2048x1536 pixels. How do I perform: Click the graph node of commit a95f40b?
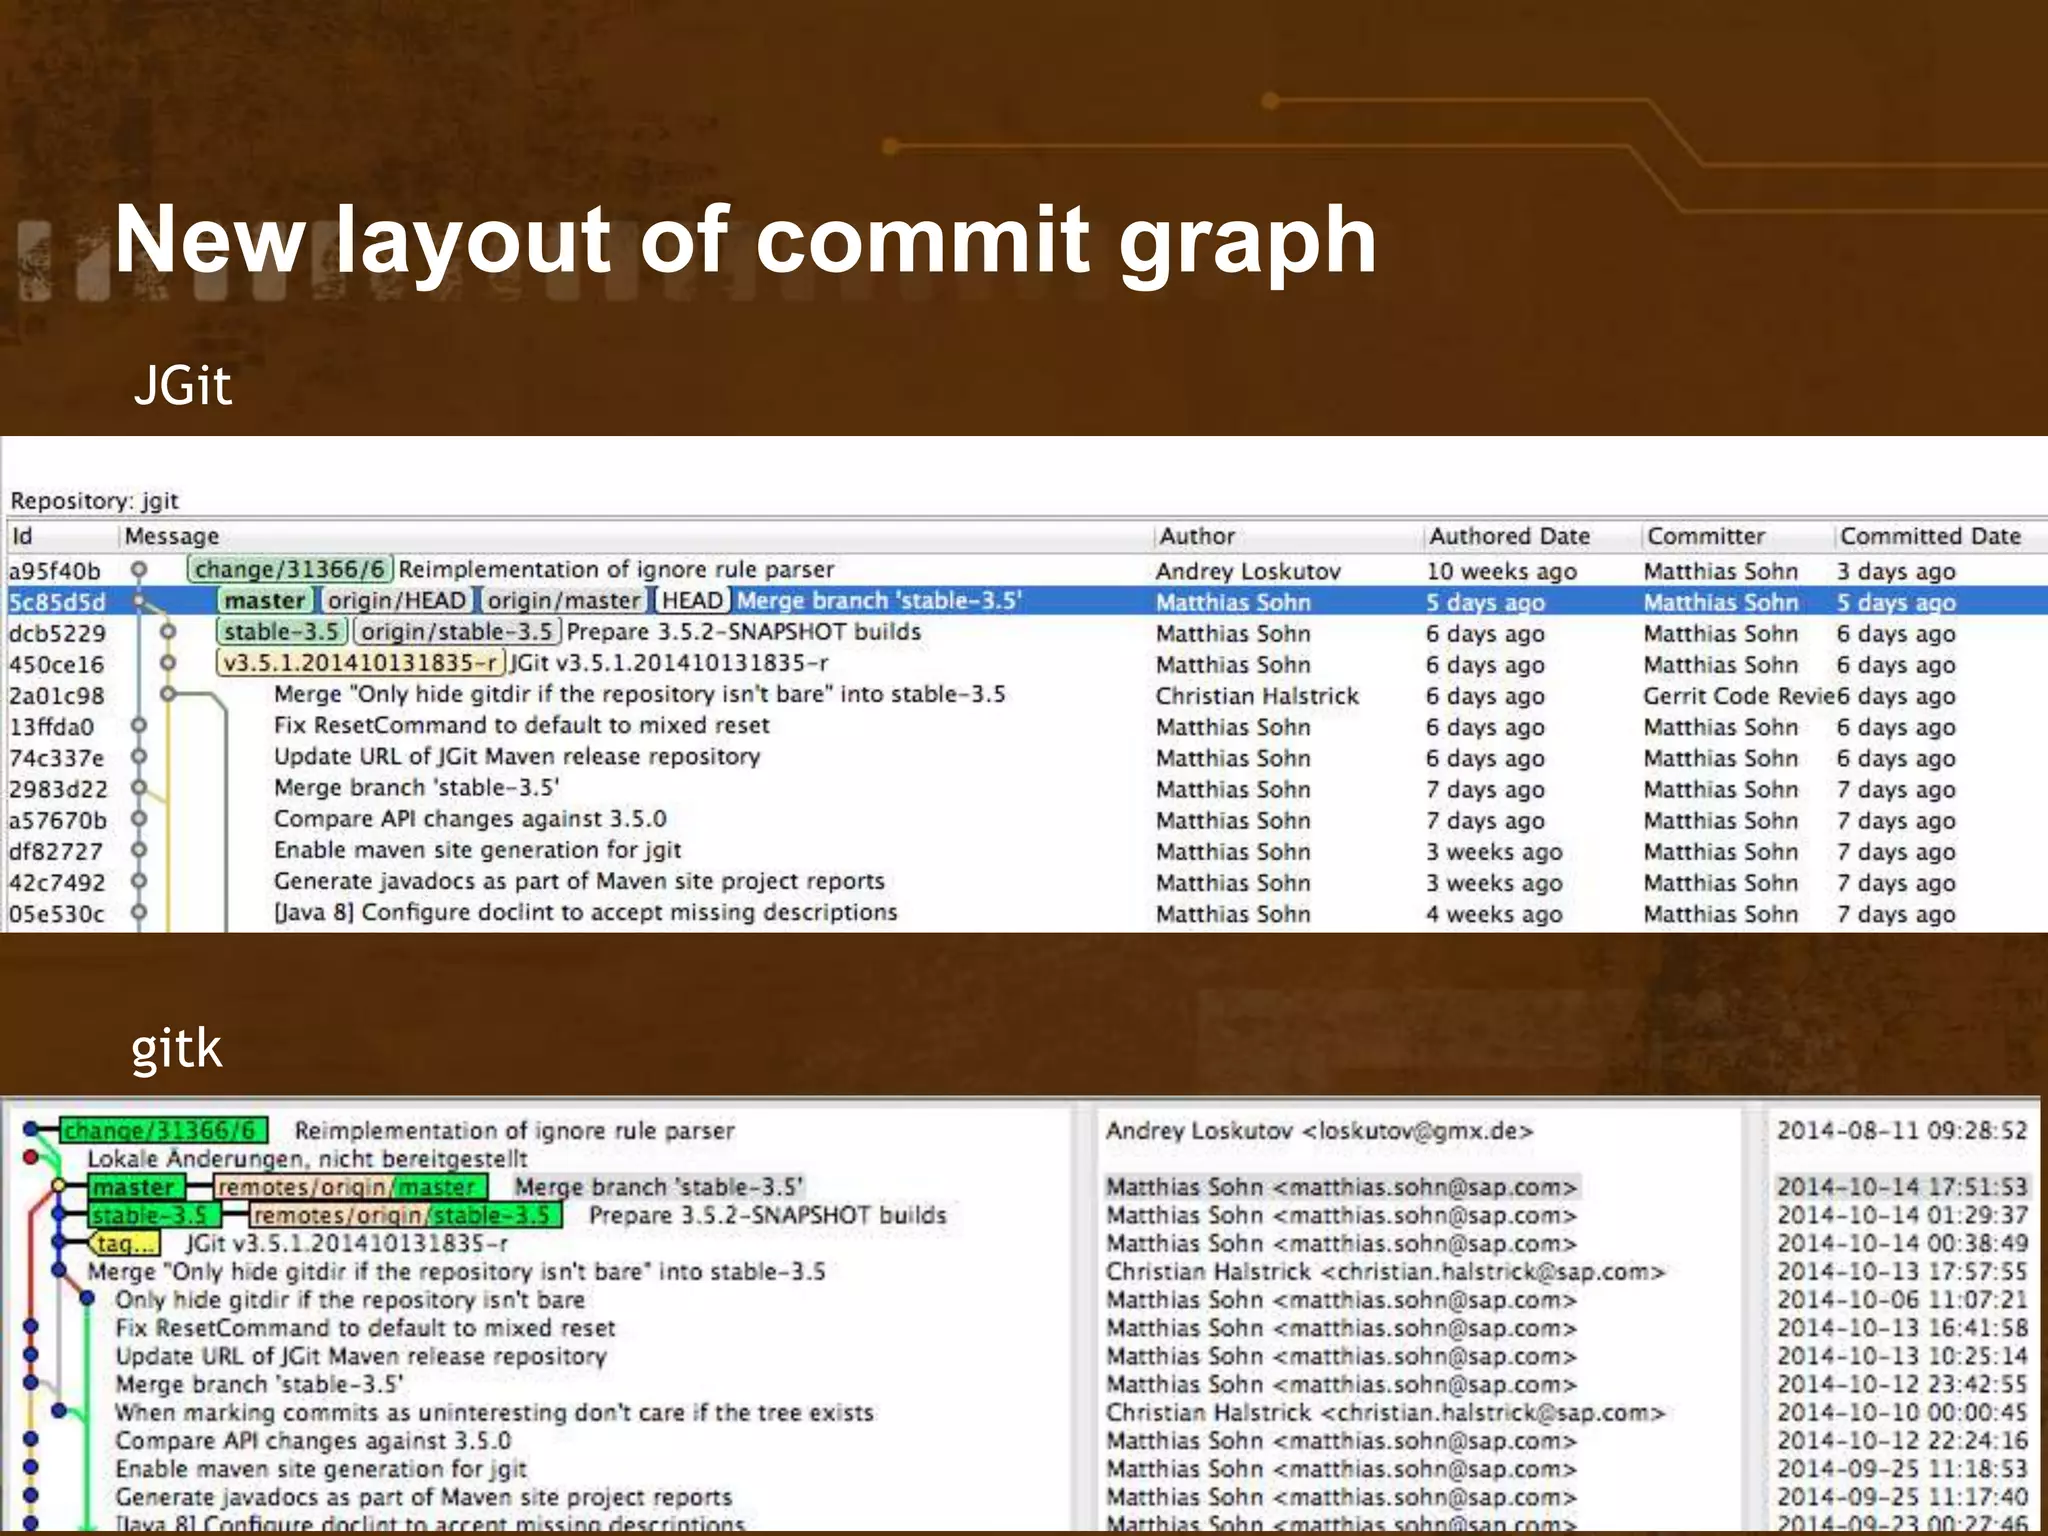point(139,569)
